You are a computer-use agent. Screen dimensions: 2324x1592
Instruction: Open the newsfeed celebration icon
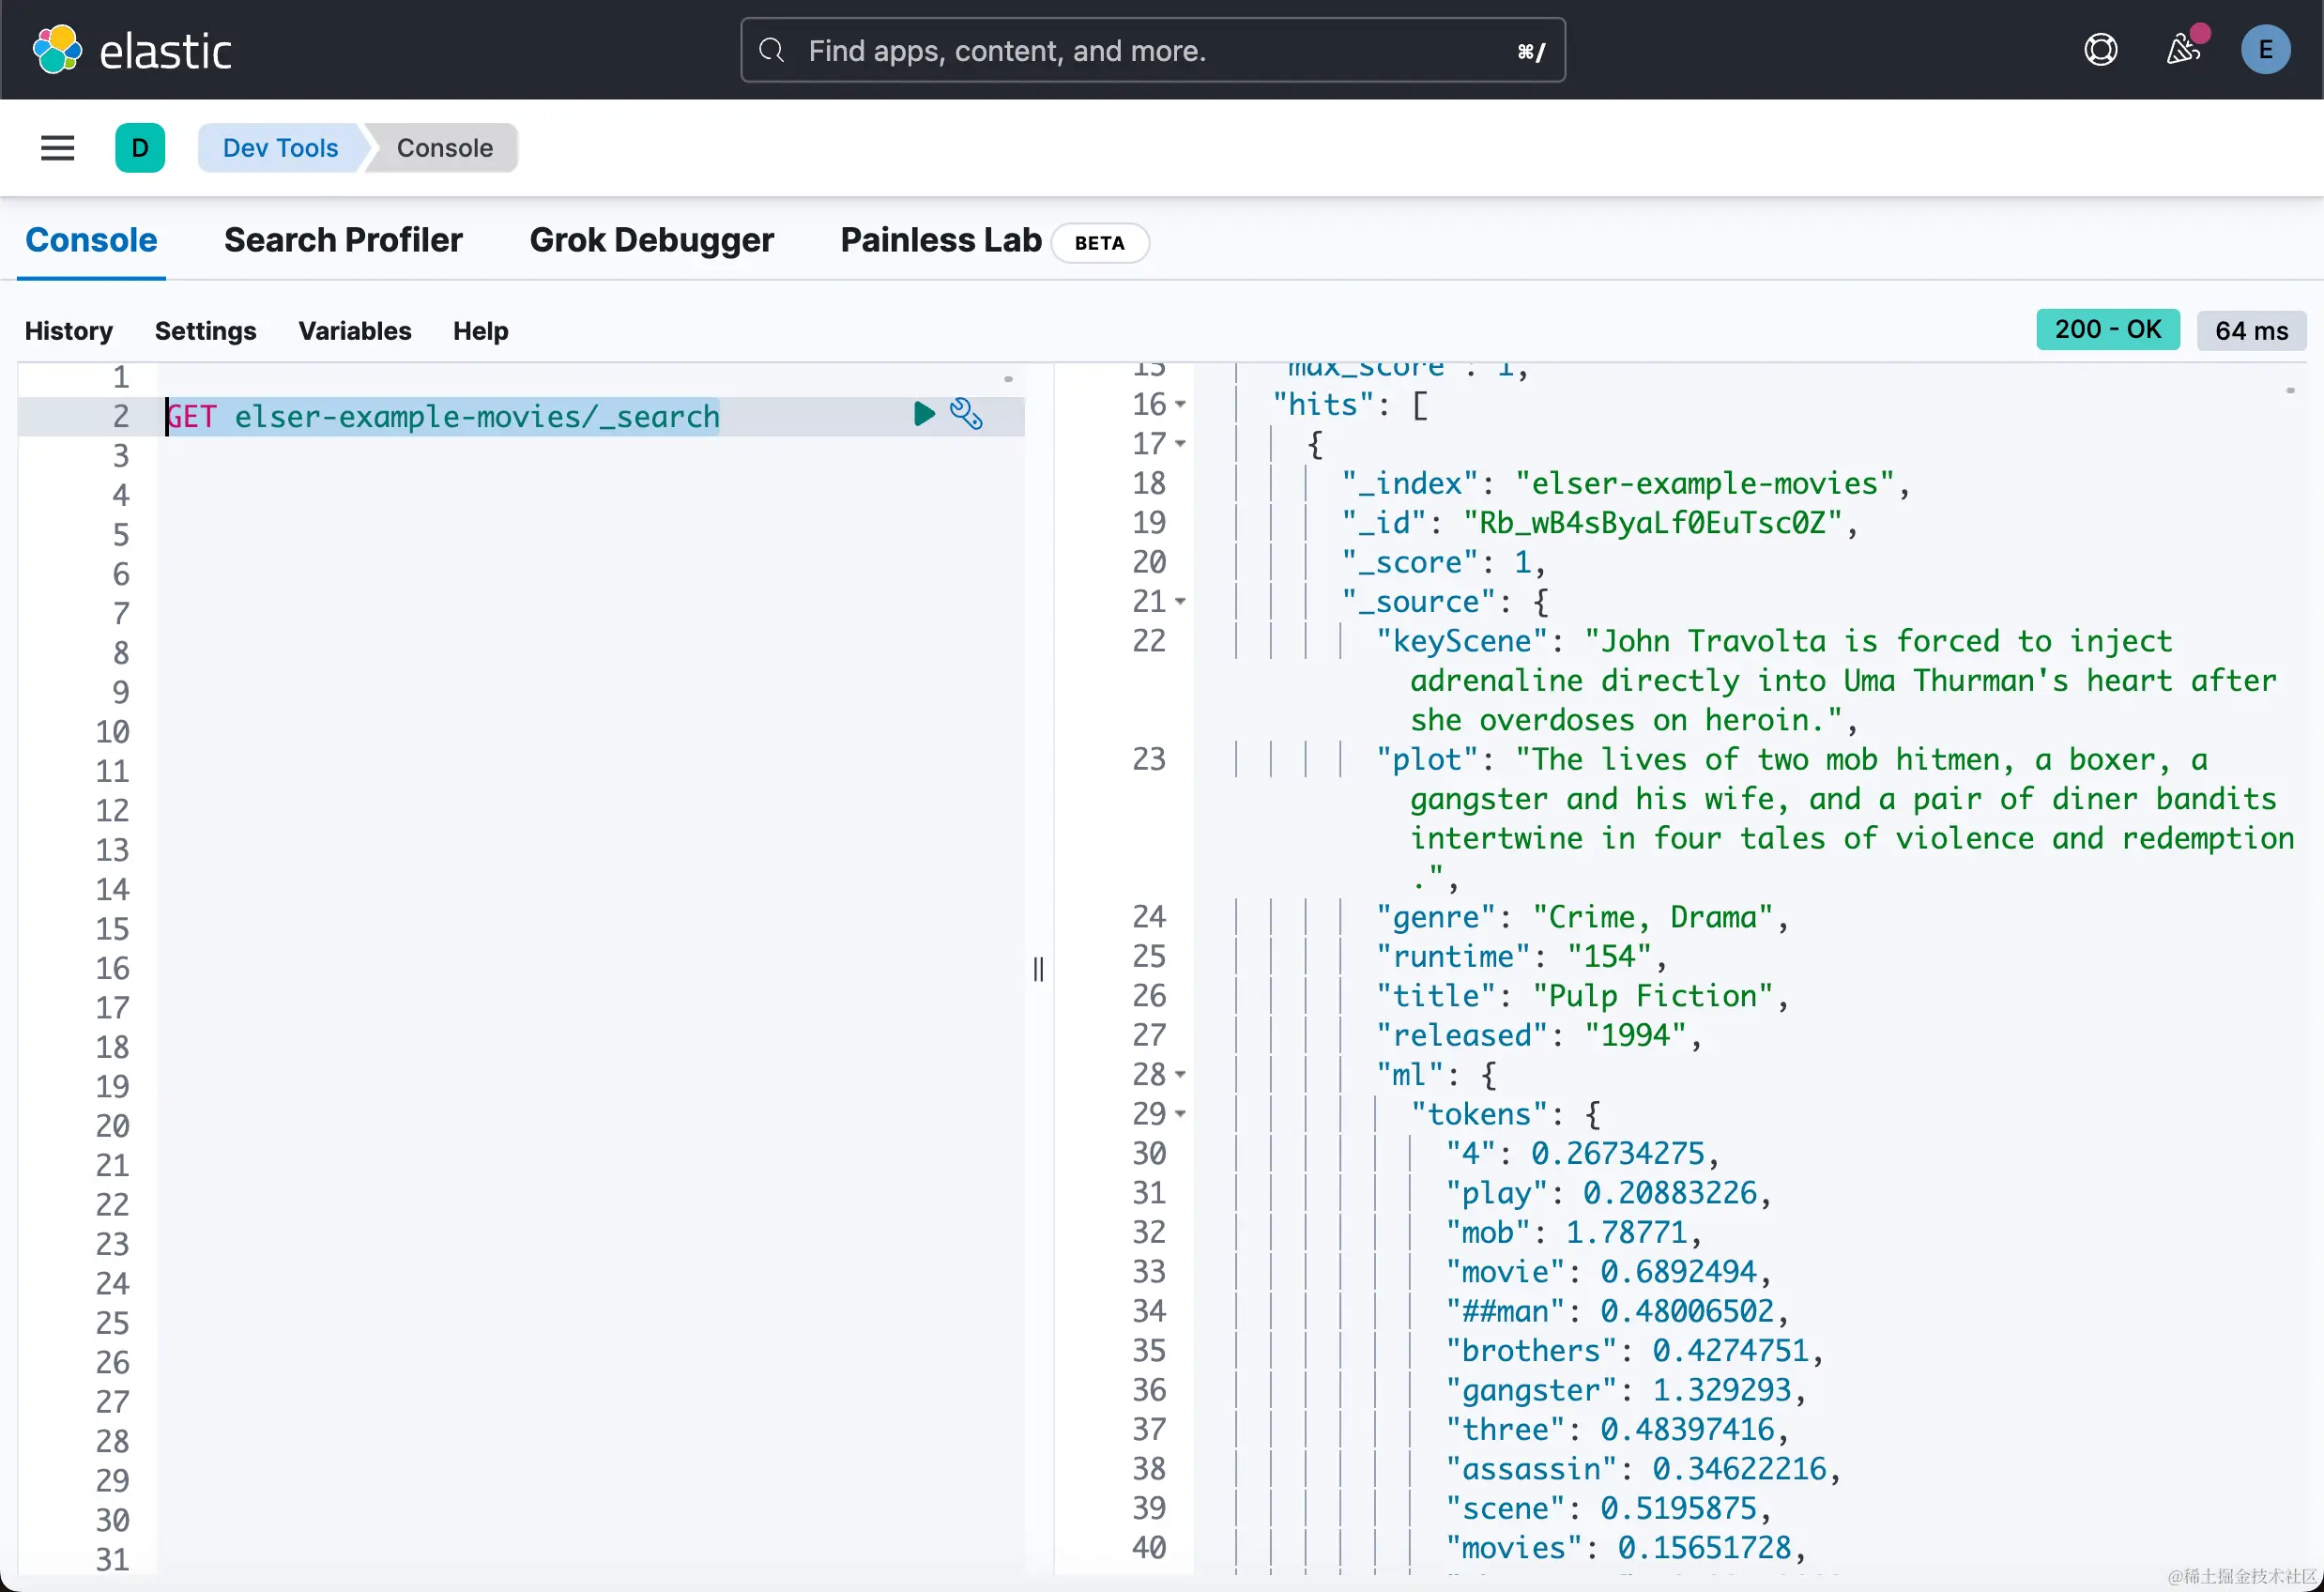2182,50
